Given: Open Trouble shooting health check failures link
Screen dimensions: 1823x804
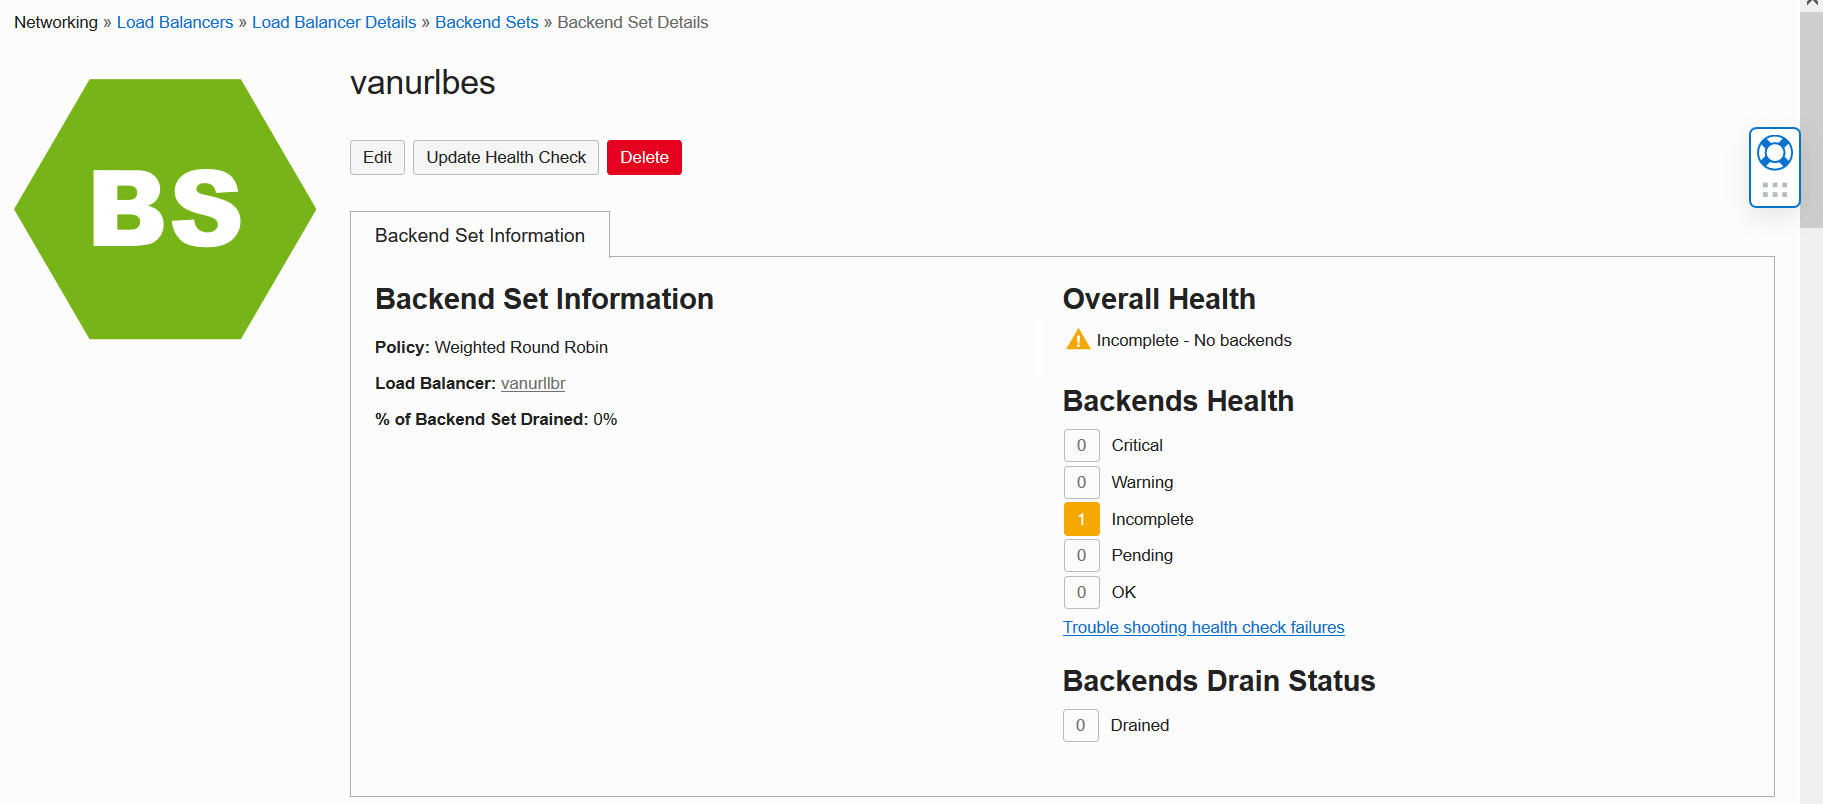Looking at the screenshot, I should 1203,627.
